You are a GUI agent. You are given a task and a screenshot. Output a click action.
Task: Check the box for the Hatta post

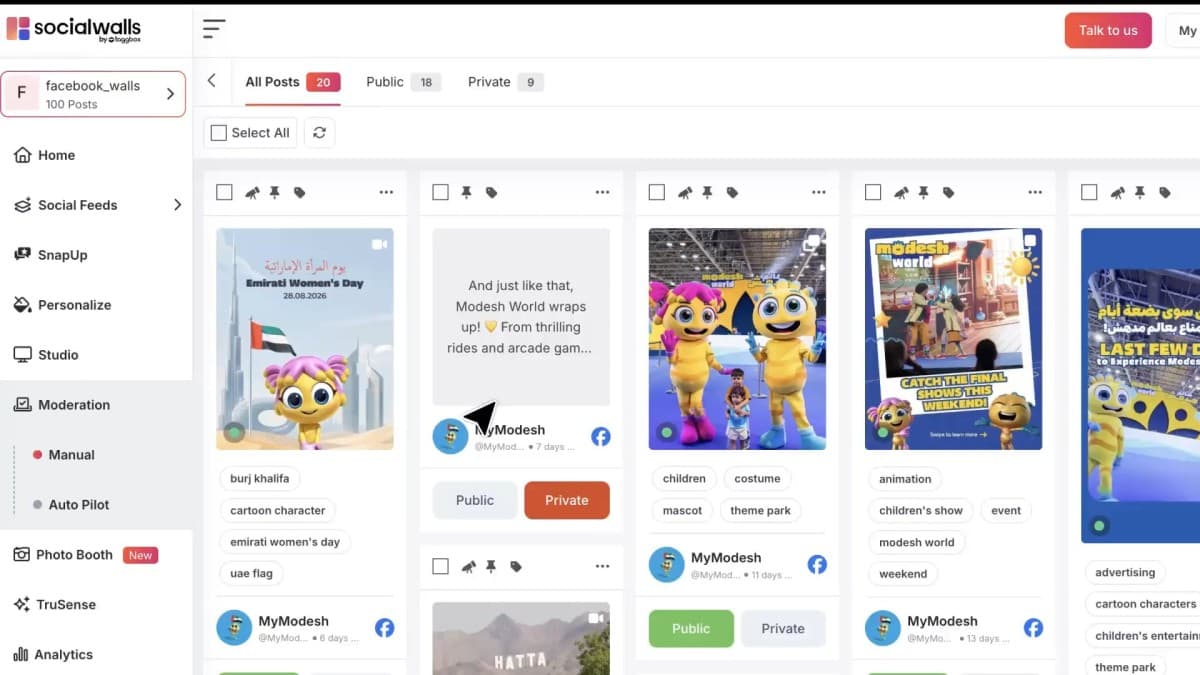[x=440, y=566]
